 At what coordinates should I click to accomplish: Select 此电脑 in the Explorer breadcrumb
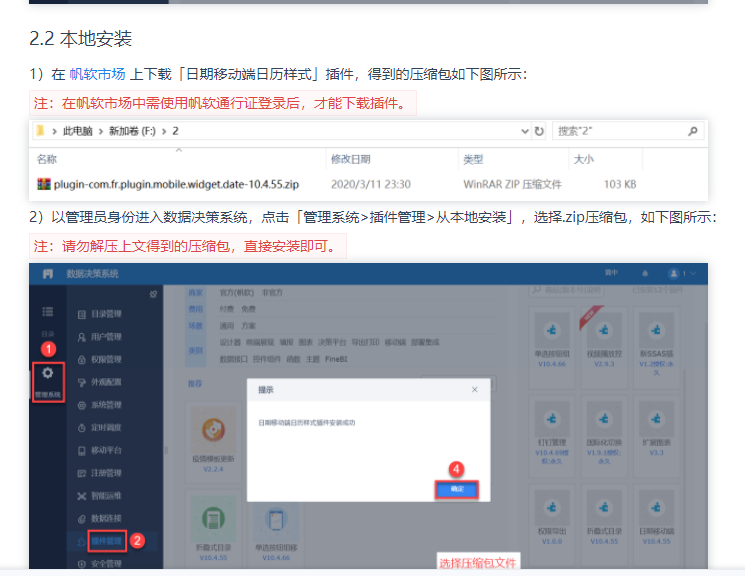(x=78, y=131)
